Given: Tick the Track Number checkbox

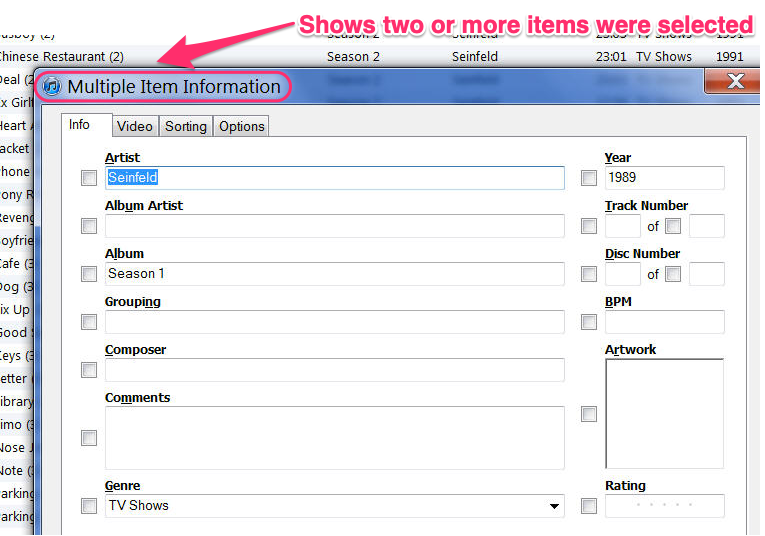Looking at the screenshot, I should [x=589, y=226].
